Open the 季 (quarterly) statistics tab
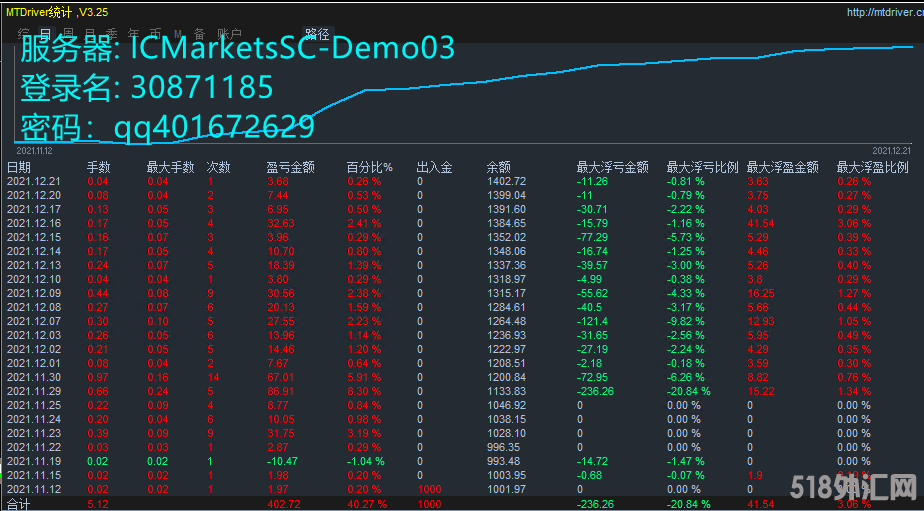This screenshot has width=924, height=511. [112, 34]
